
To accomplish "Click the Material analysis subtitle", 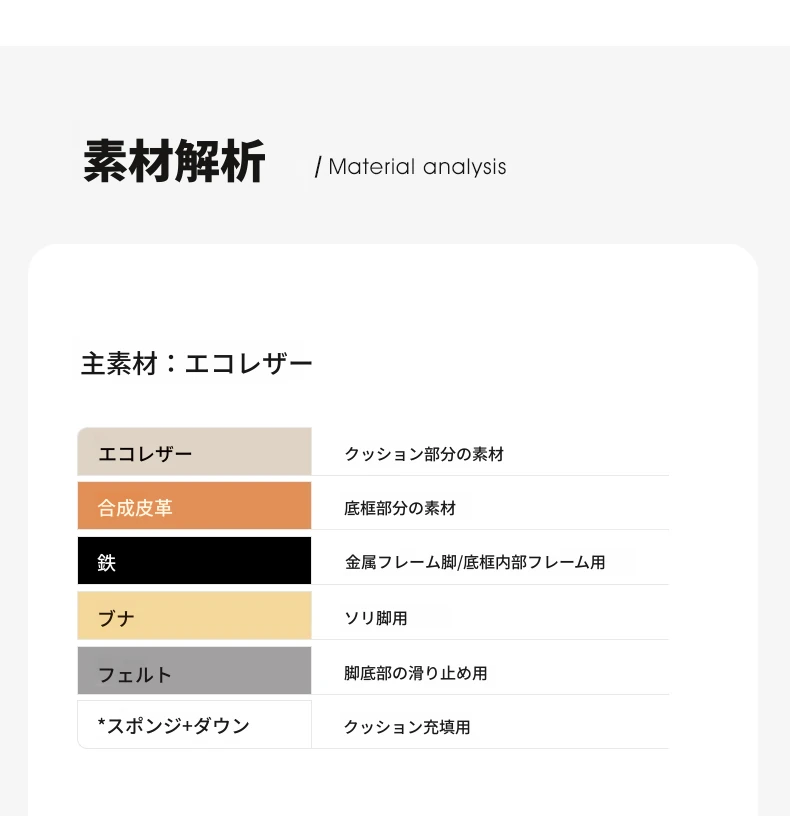I will [411, 167].
